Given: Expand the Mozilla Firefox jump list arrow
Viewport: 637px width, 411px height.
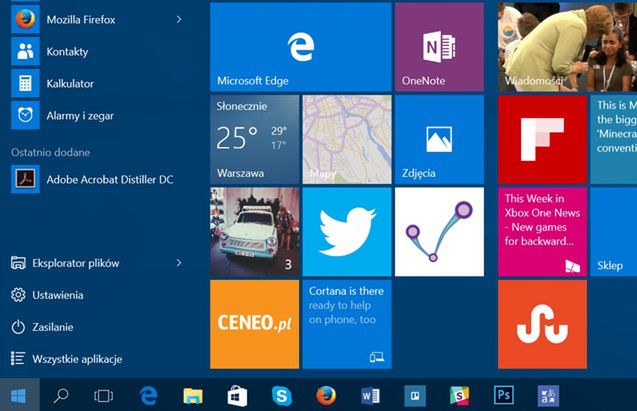Looking at the screenshot, I should (179, 19).
